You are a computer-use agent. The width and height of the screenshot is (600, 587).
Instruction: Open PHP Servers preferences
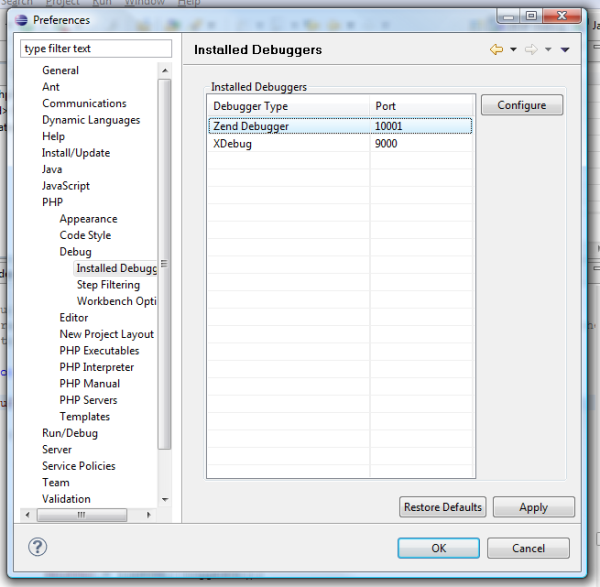88,400
